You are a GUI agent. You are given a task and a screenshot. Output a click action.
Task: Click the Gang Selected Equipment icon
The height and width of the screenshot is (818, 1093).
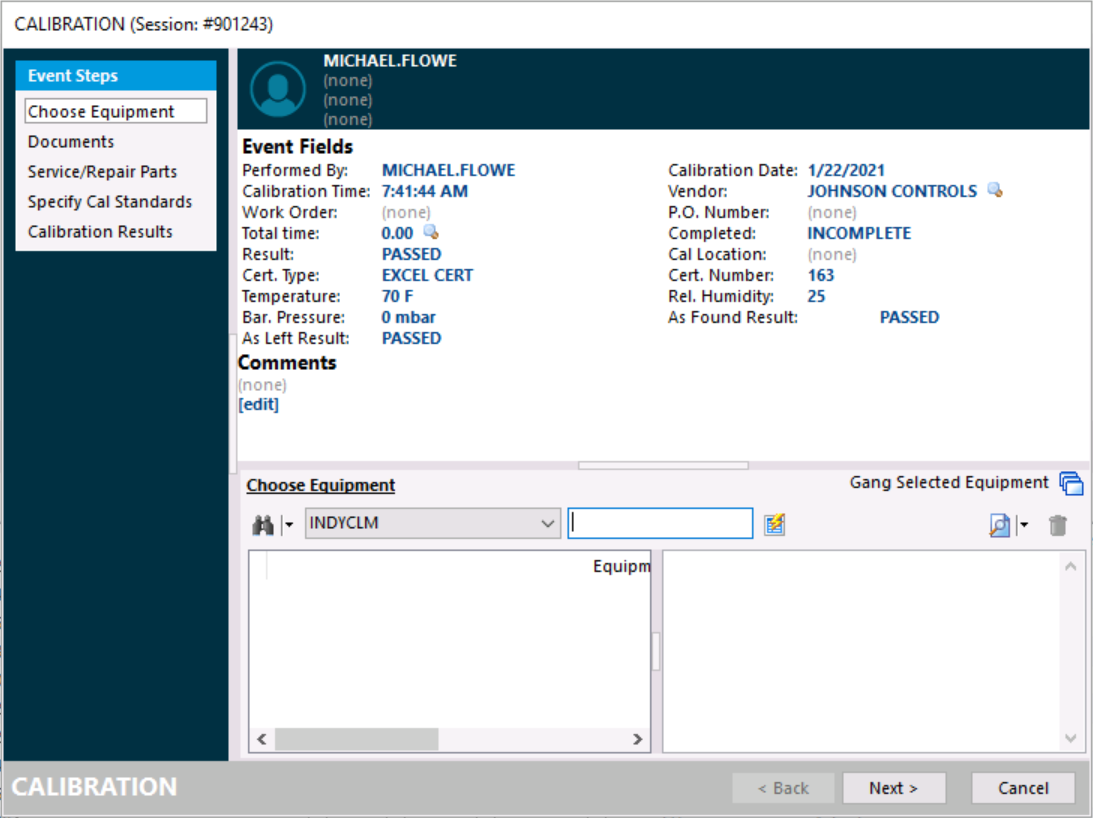click(1071, 484)
